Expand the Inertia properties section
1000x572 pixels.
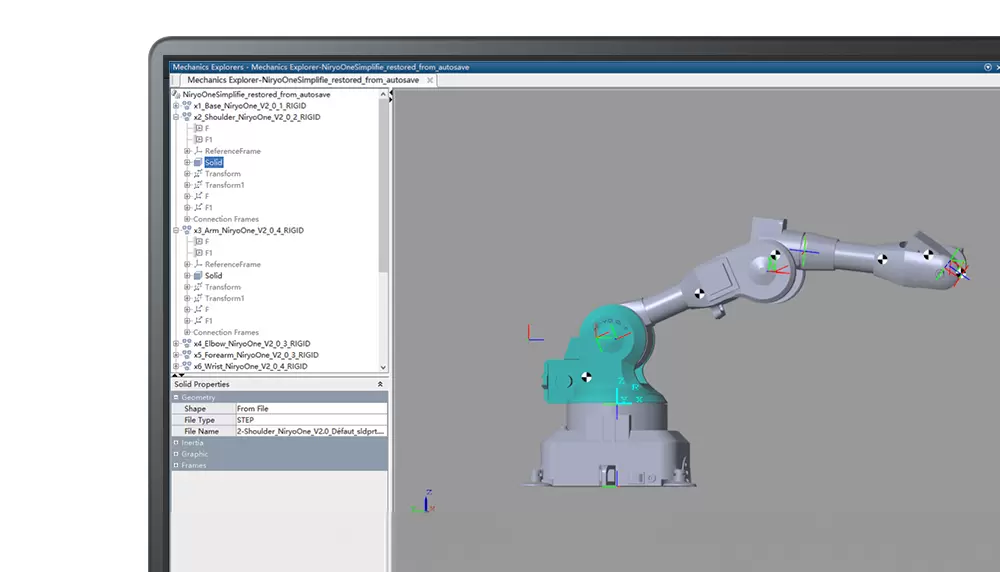coord(177,442)
